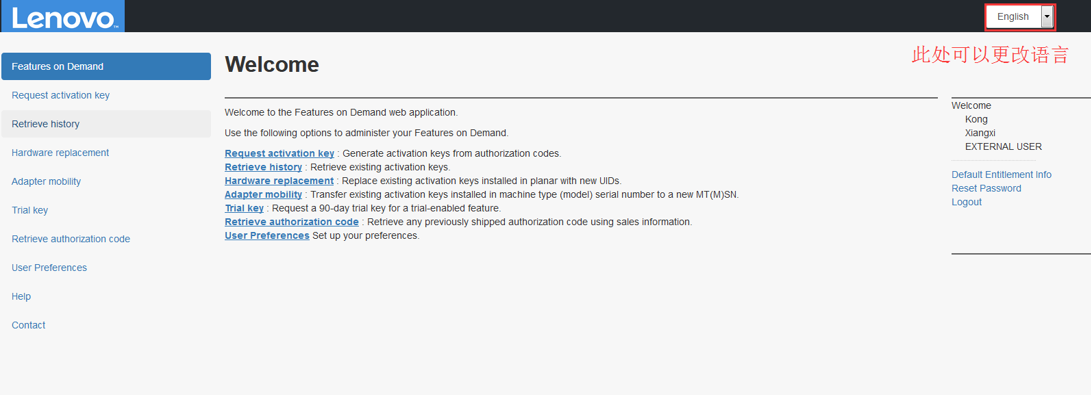This screenshot has width=1091, height=395.
Task: Follow the bold Adapter mobility link
Action: pos(263,195)
